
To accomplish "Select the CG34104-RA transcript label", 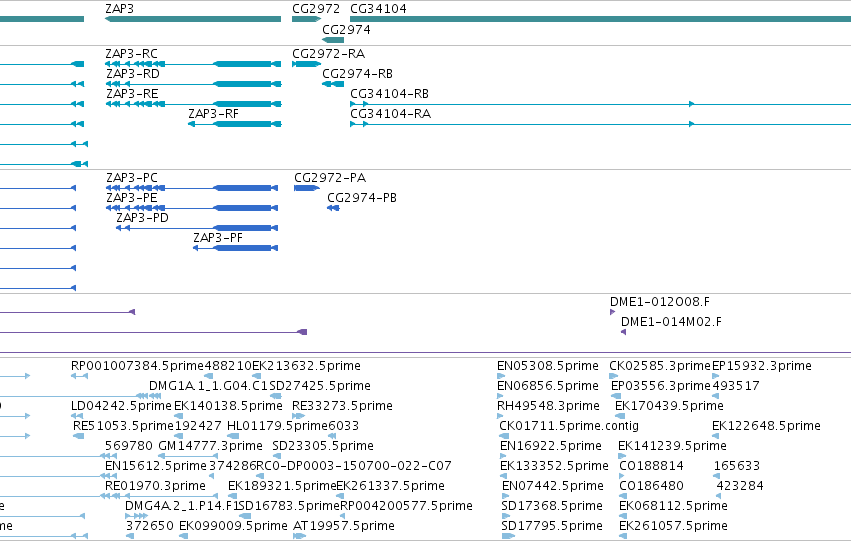I will 390,114.
